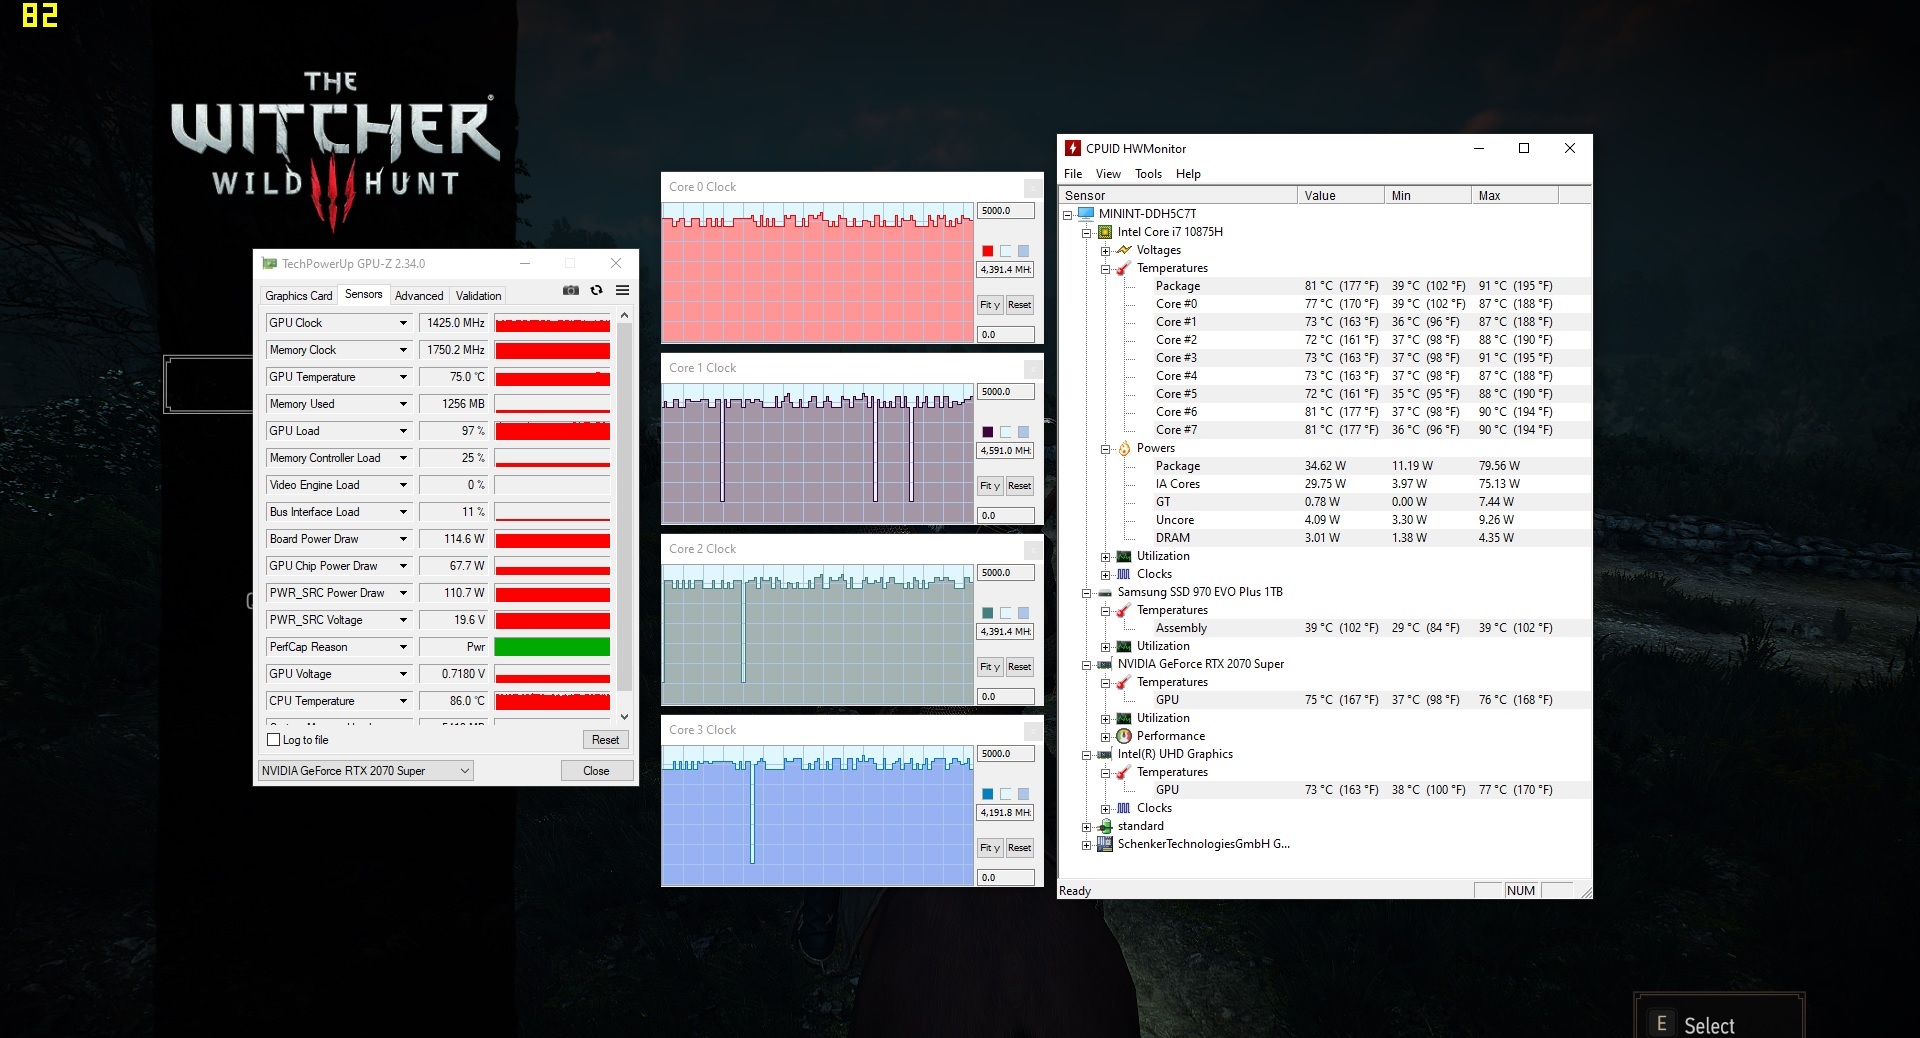Collapse the Powers tree node
The image size is (1920, 1038).
tap(1106, 449)
